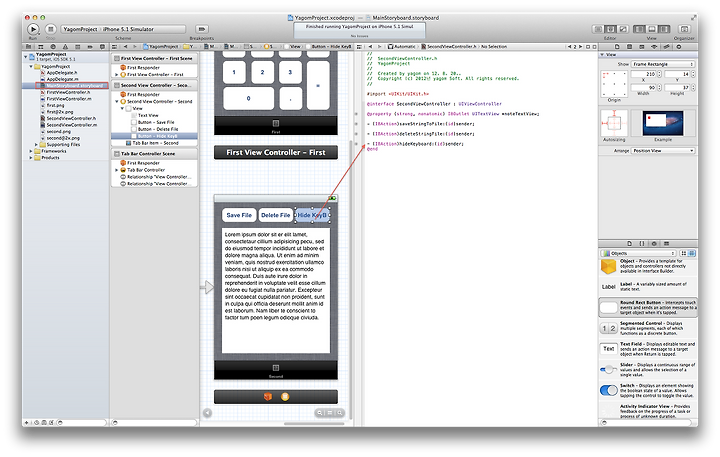Switch the object library to icon view
The image size is (720, 457).
pyautogui.click(x=683, y=253)
